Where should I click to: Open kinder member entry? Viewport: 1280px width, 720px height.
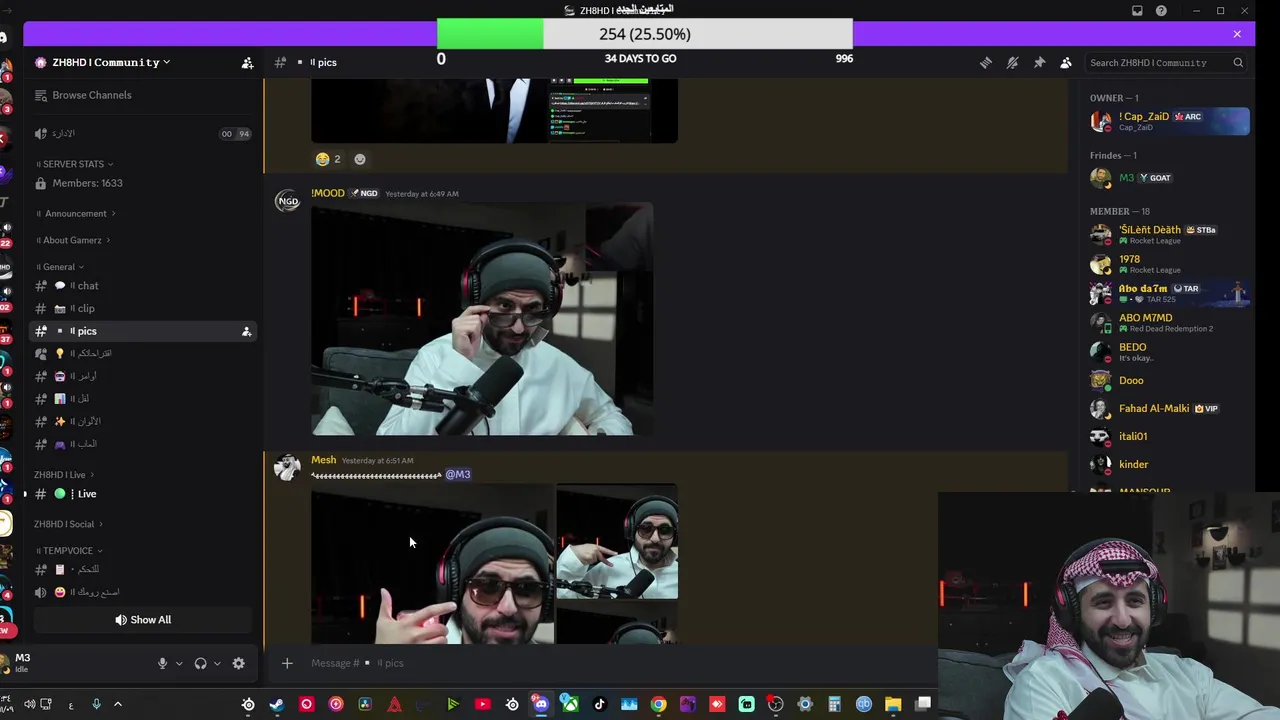pyautogui.click(x=1168, y=465)
